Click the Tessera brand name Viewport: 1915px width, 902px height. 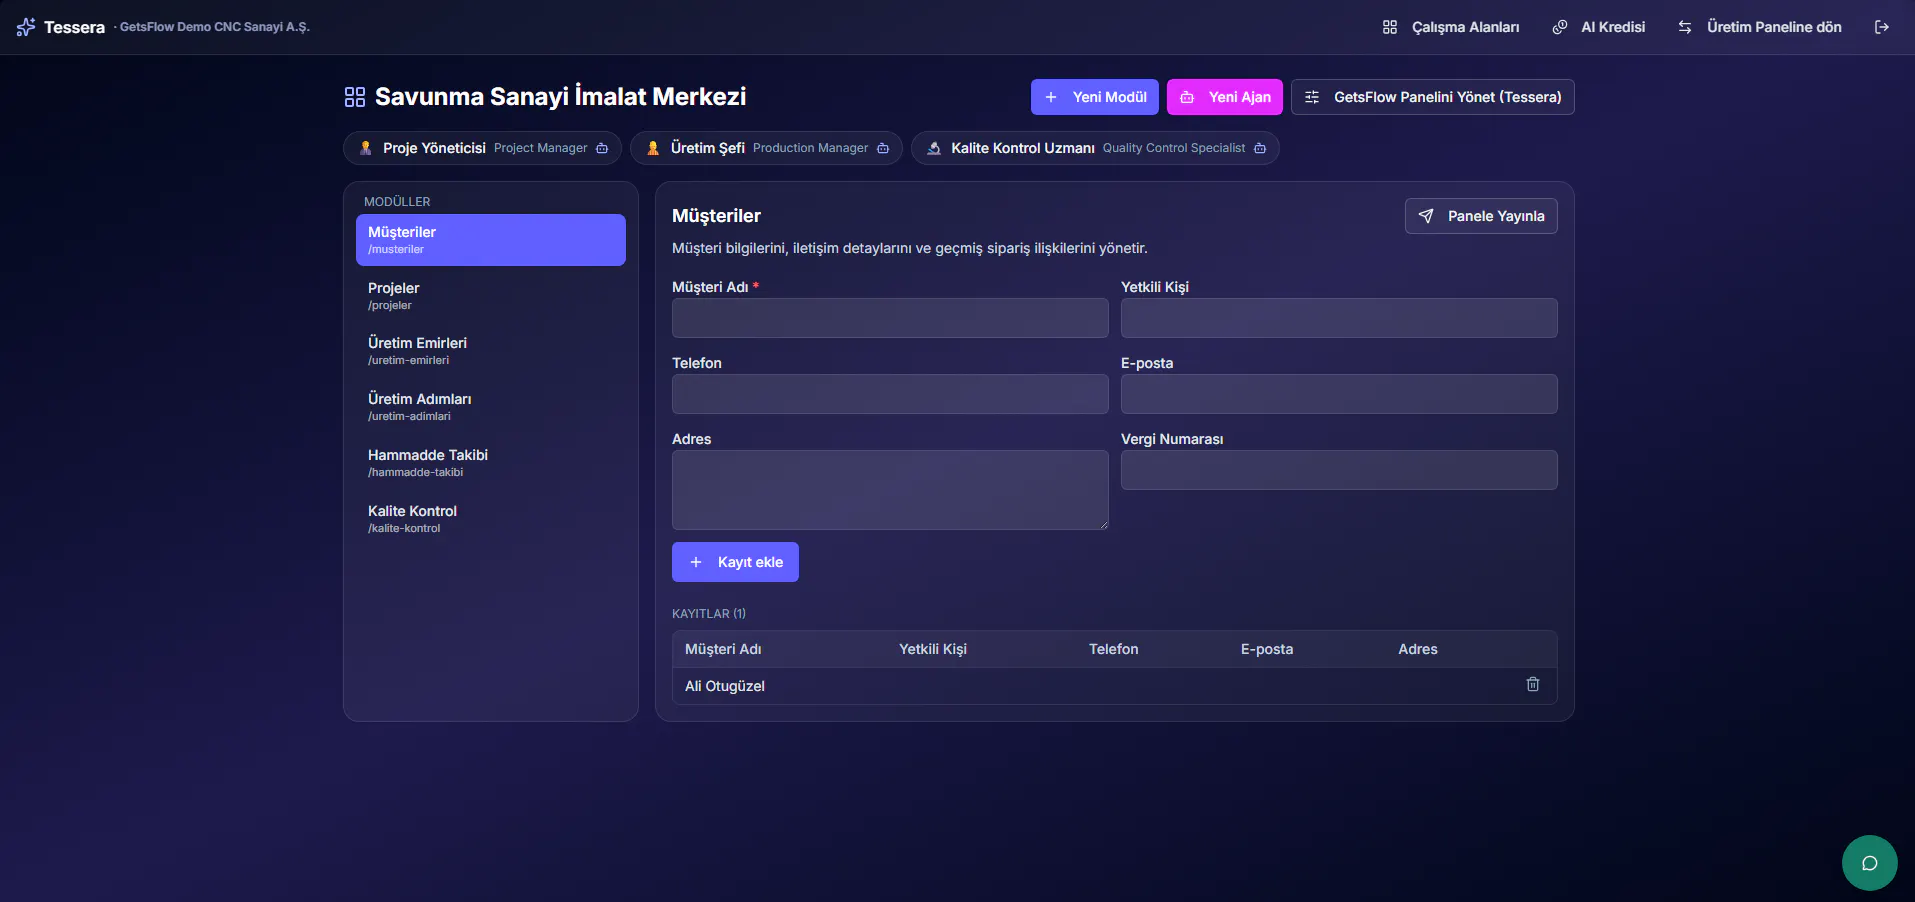[74, 27]
